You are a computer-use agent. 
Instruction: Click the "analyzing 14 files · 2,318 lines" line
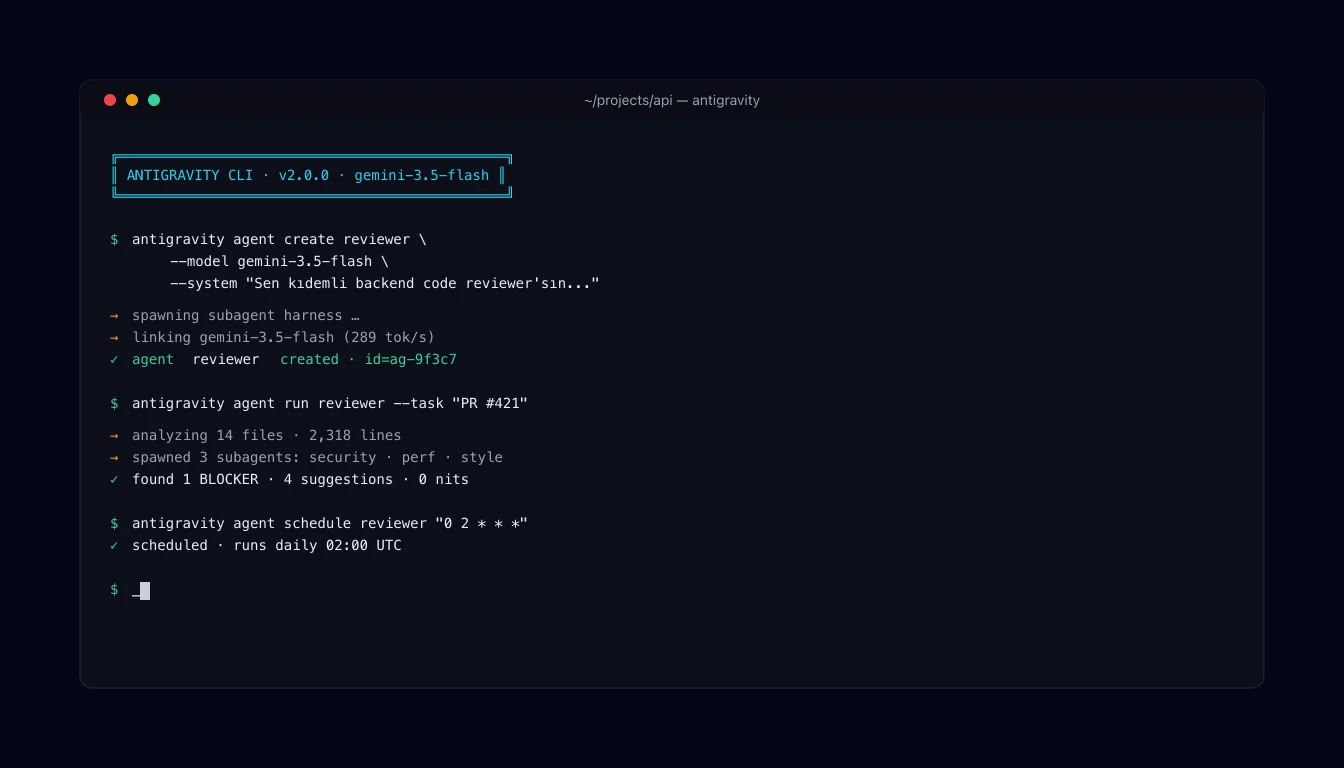(266, 435)
